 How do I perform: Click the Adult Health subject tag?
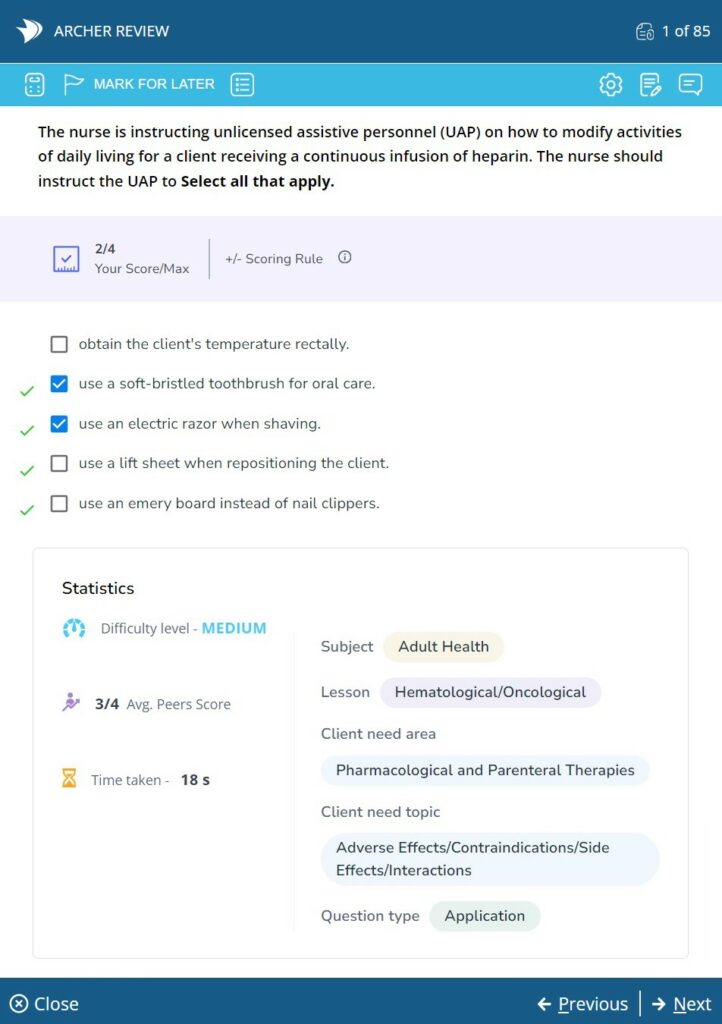(443, 647)
